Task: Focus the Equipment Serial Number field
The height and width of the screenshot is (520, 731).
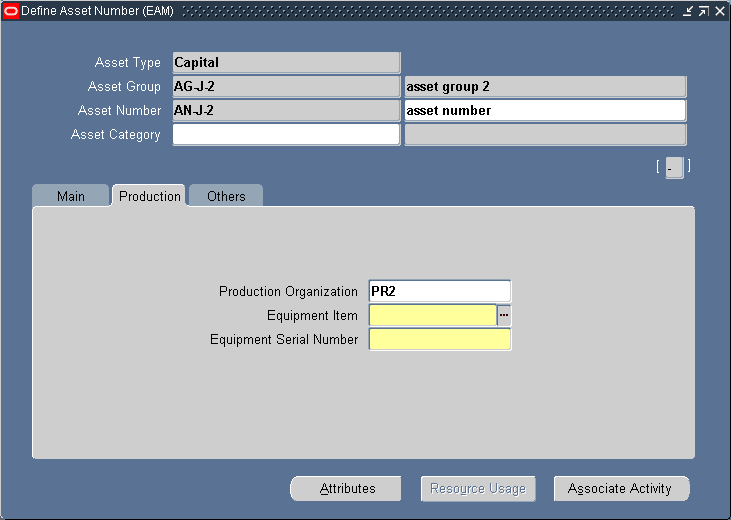Action: (440, 340)
